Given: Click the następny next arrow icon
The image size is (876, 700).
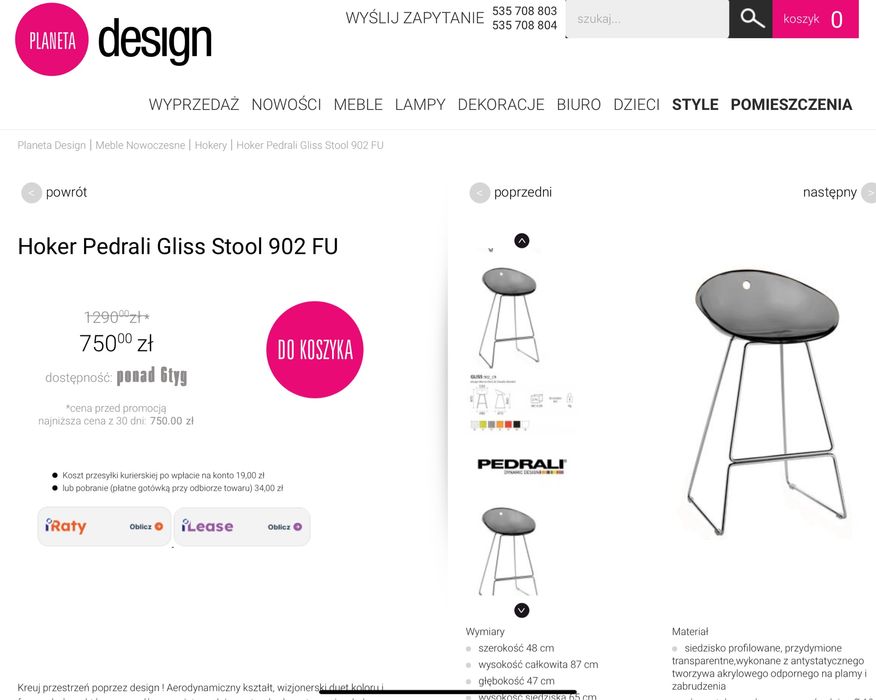Looking at the screenshot, I should coord(869,193).
